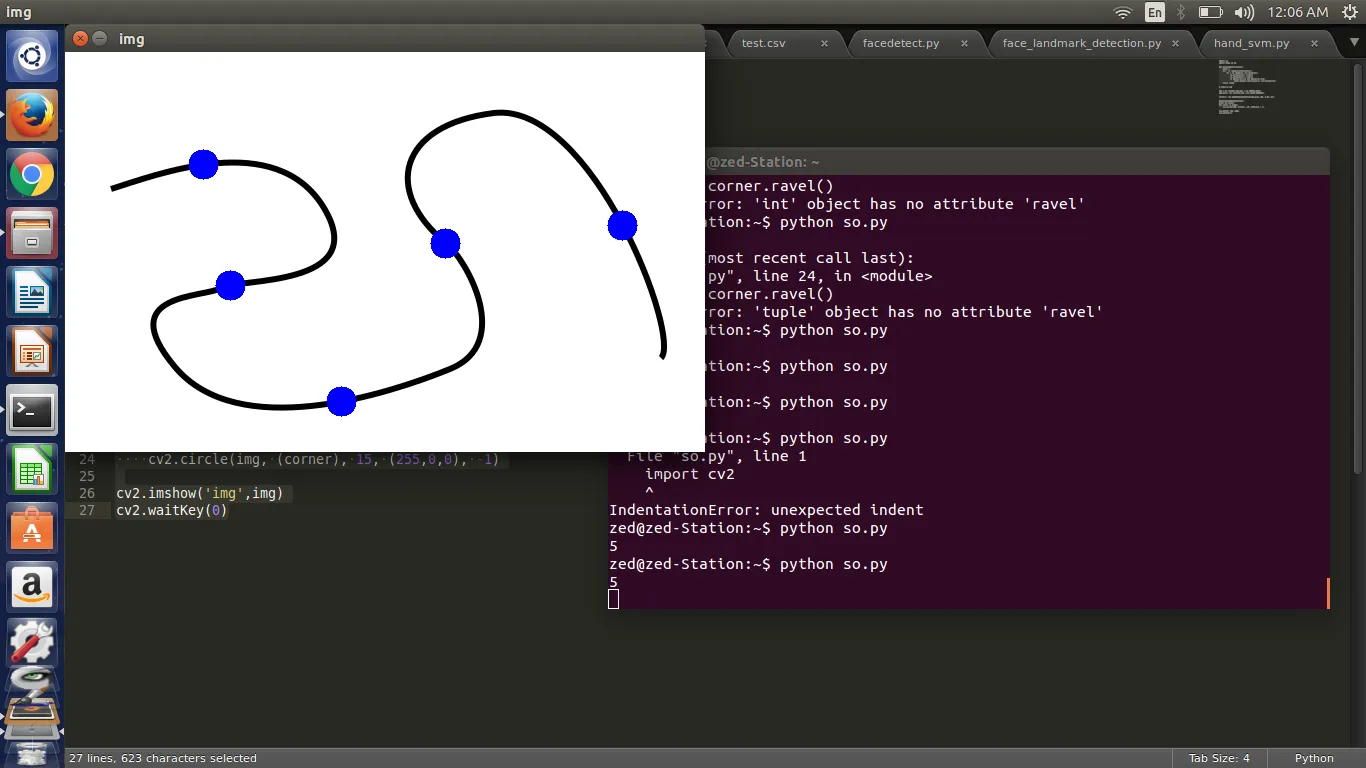Image resolution: width=1366 pixels, height=768 pixels.
Task: Open Ubuntu Software Center launcher icon
Action: 32,528
